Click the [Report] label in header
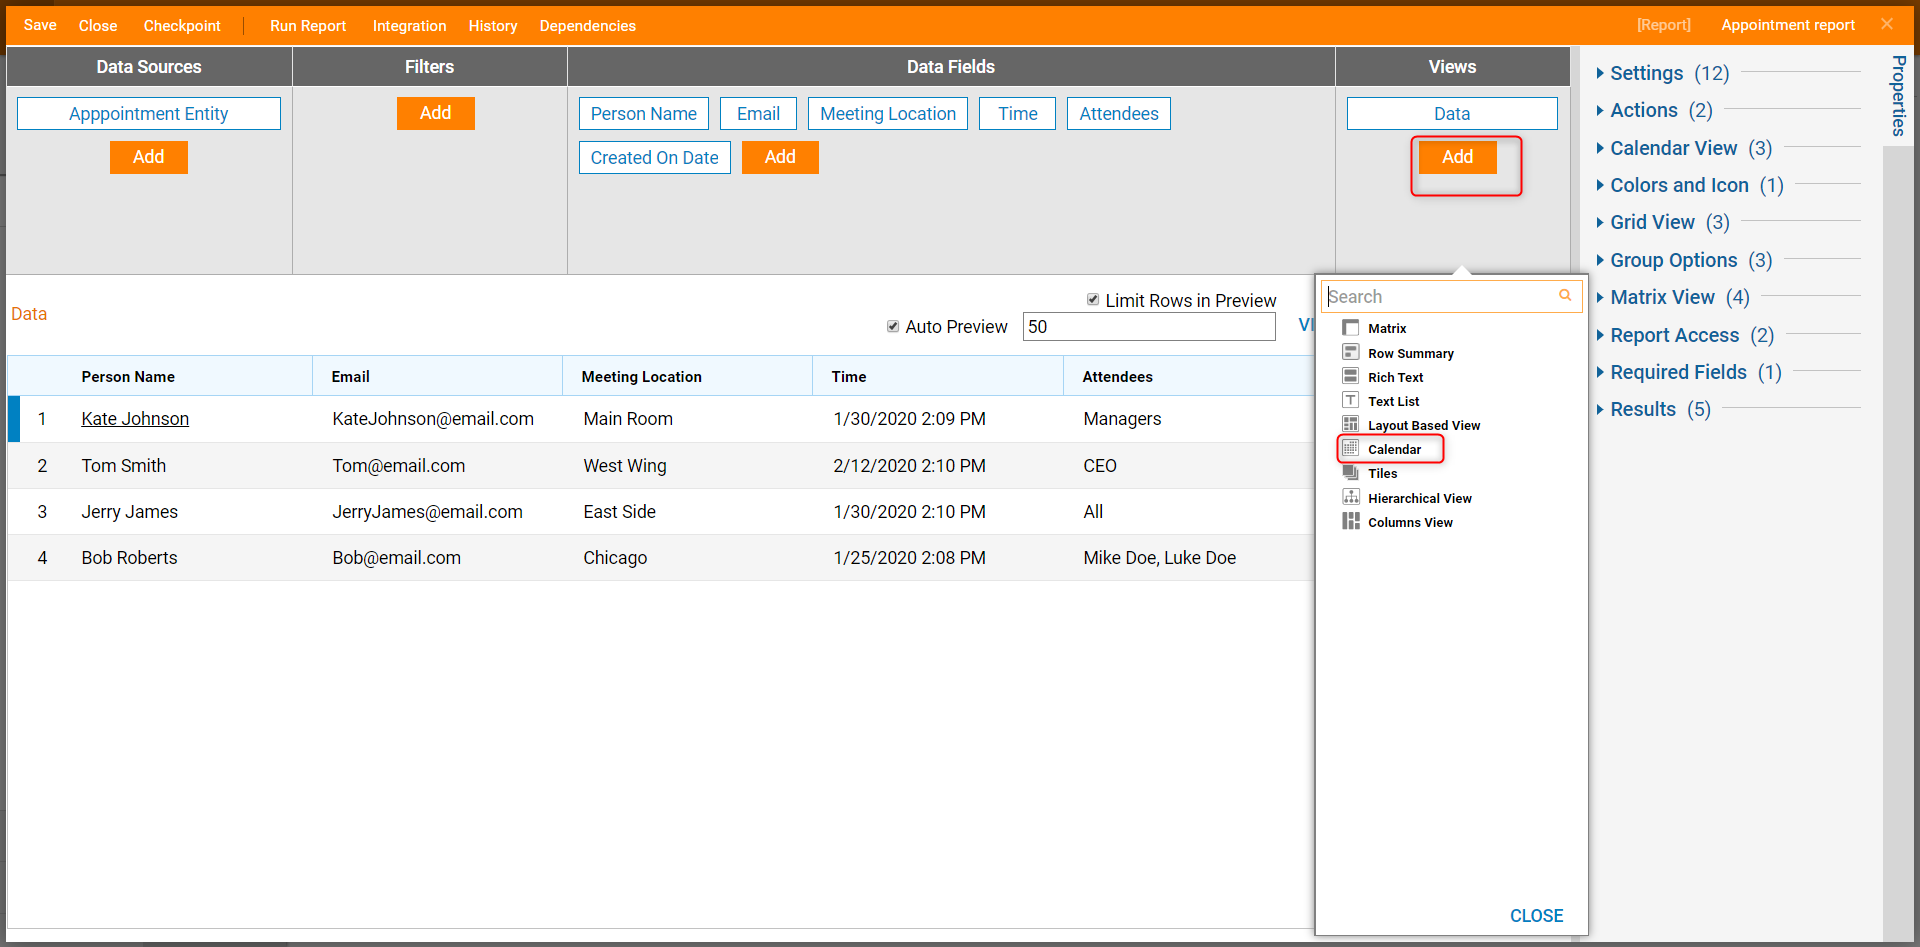The width and height of the screenshot is (1920, 947). click(1664, 25)
